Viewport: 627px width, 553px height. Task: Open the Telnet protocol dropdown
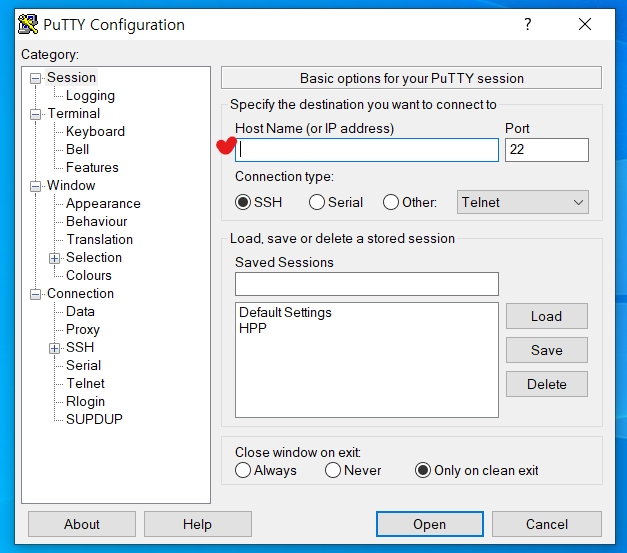click(x=523, y=202)
